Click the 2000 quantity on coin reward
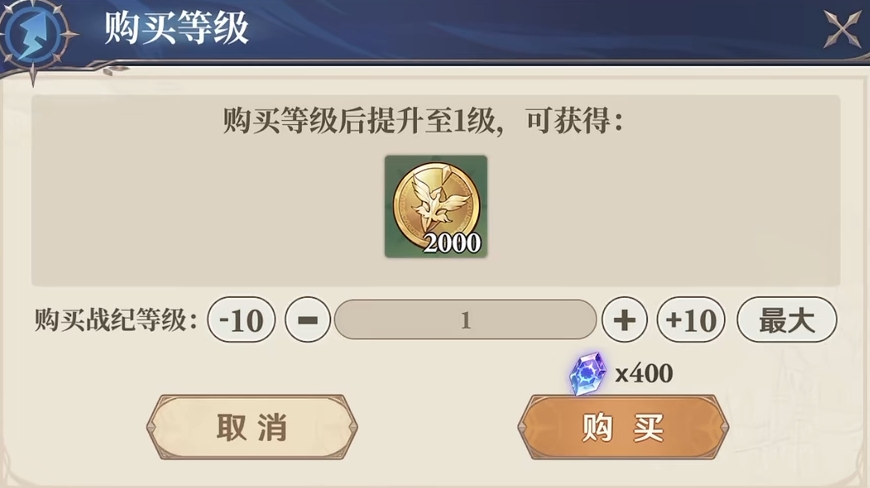The width and height of the screenshot is (870, 488). pos(452,243)
